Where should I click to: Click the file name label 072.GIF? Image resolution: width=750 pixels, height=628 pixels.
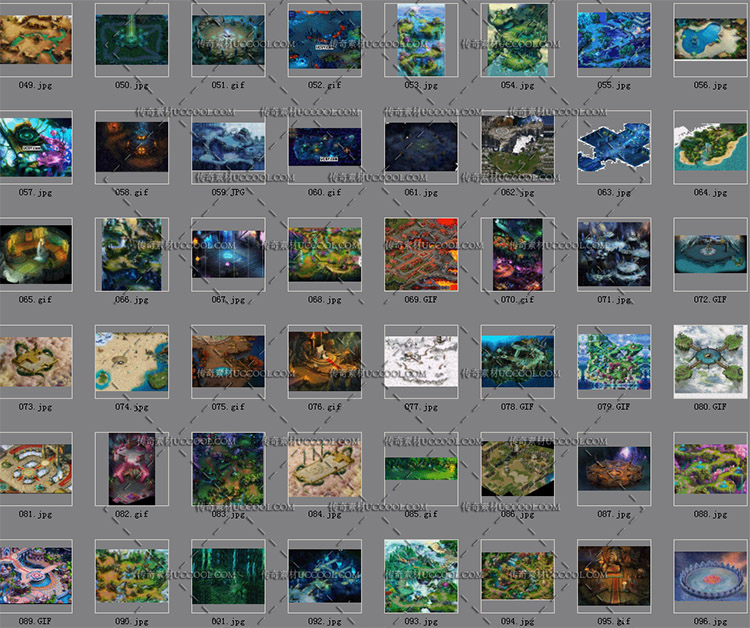click(710, 299)
